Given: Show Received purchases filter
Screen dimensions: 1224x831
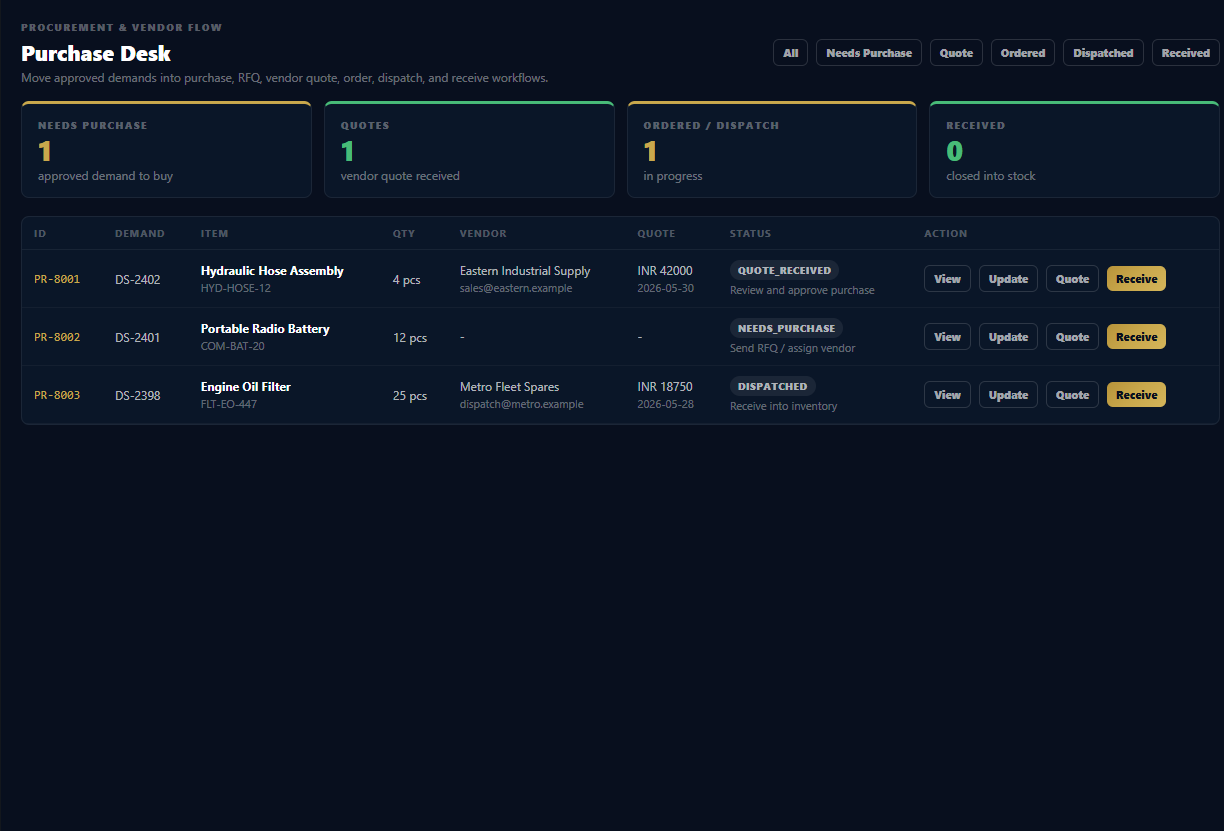Looking at the screenshot, I should (x=1185, y=53).
